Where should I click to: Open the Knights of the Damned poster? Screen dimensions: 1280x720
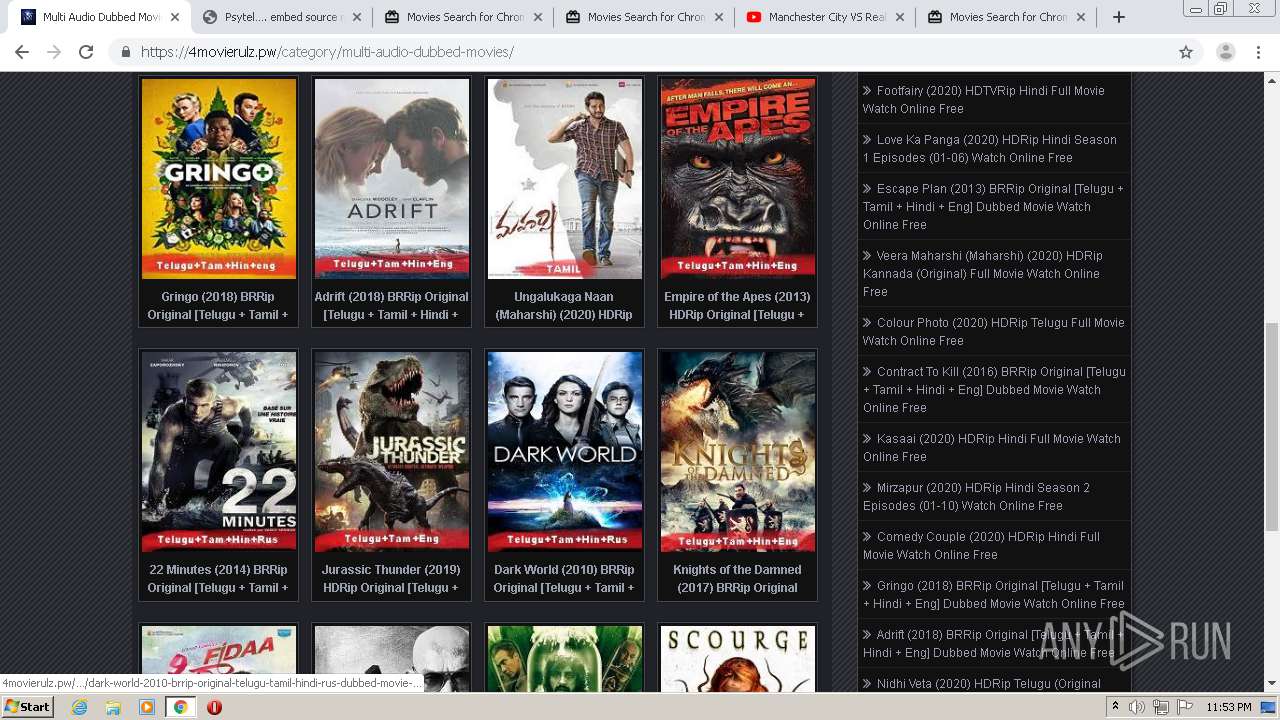(x=738, y=451)
